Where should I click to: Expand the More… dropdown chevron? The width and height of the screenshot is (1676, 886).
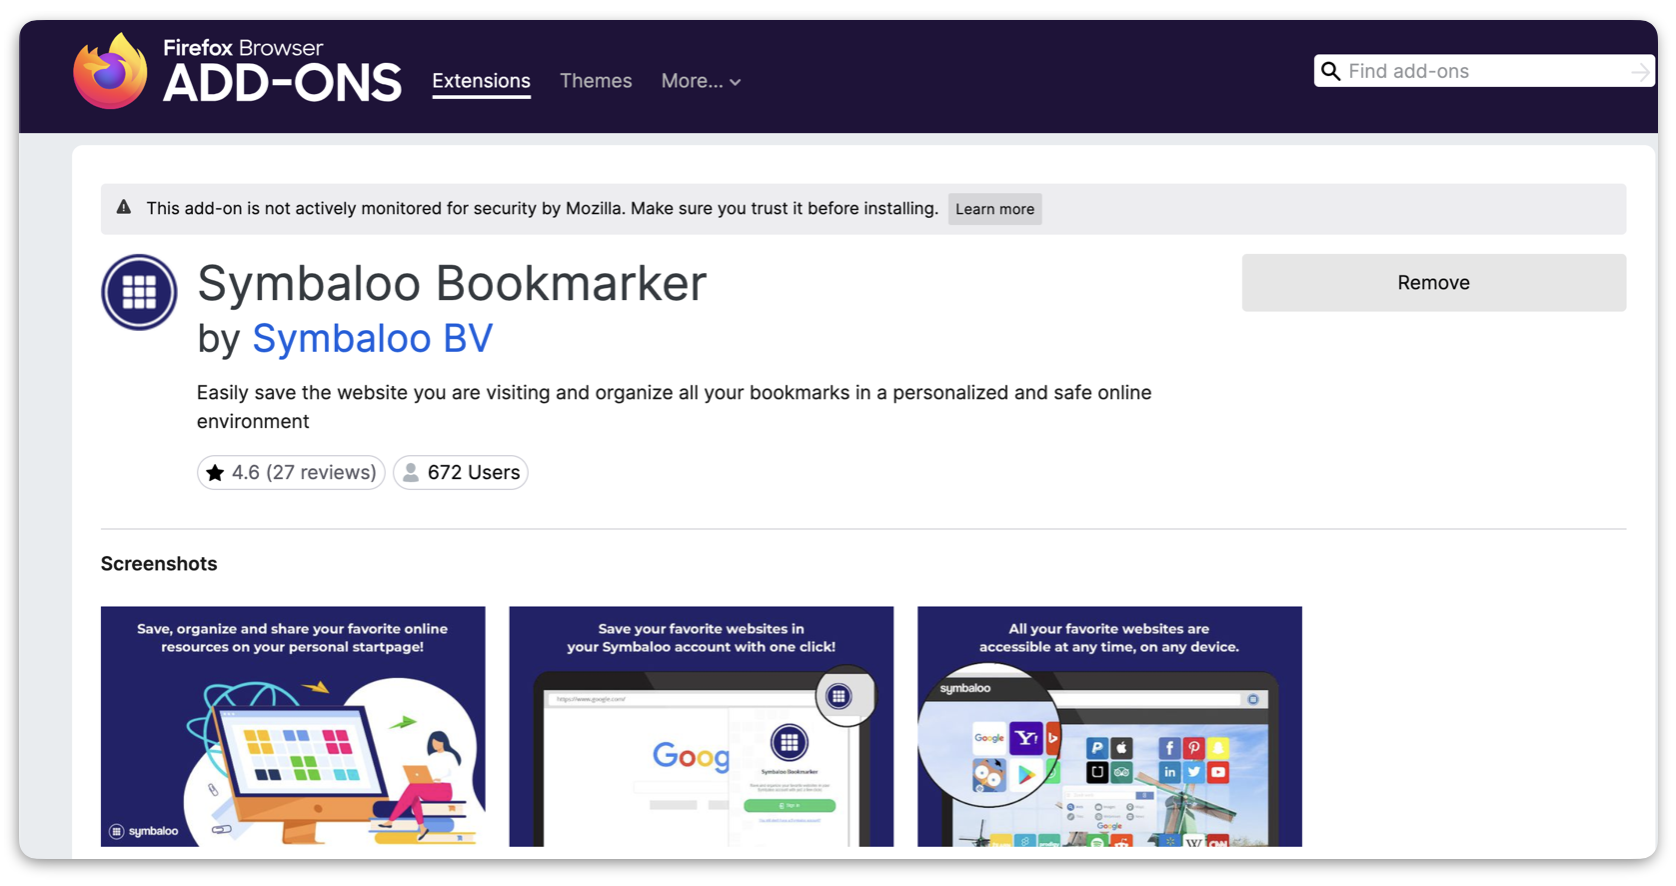[x=735, y=82]
